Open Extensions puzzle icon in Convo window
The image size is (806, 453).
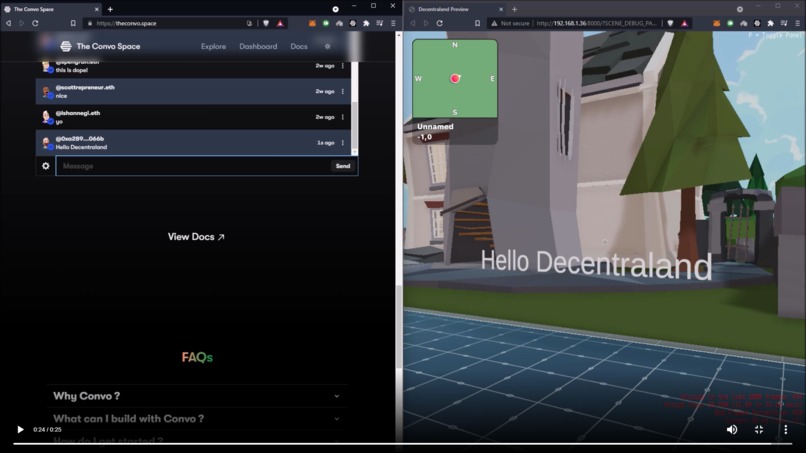click(366, 23)
